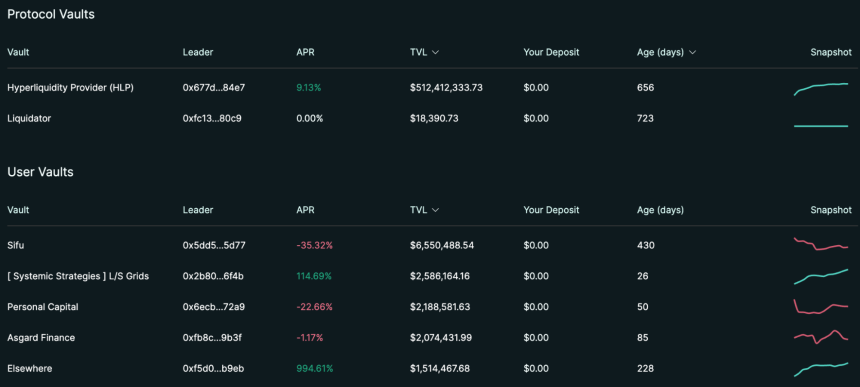Open the Asgard Finance vault
Image resolution: width=860 pixels, height=387 pixels.
coord(41,338)
